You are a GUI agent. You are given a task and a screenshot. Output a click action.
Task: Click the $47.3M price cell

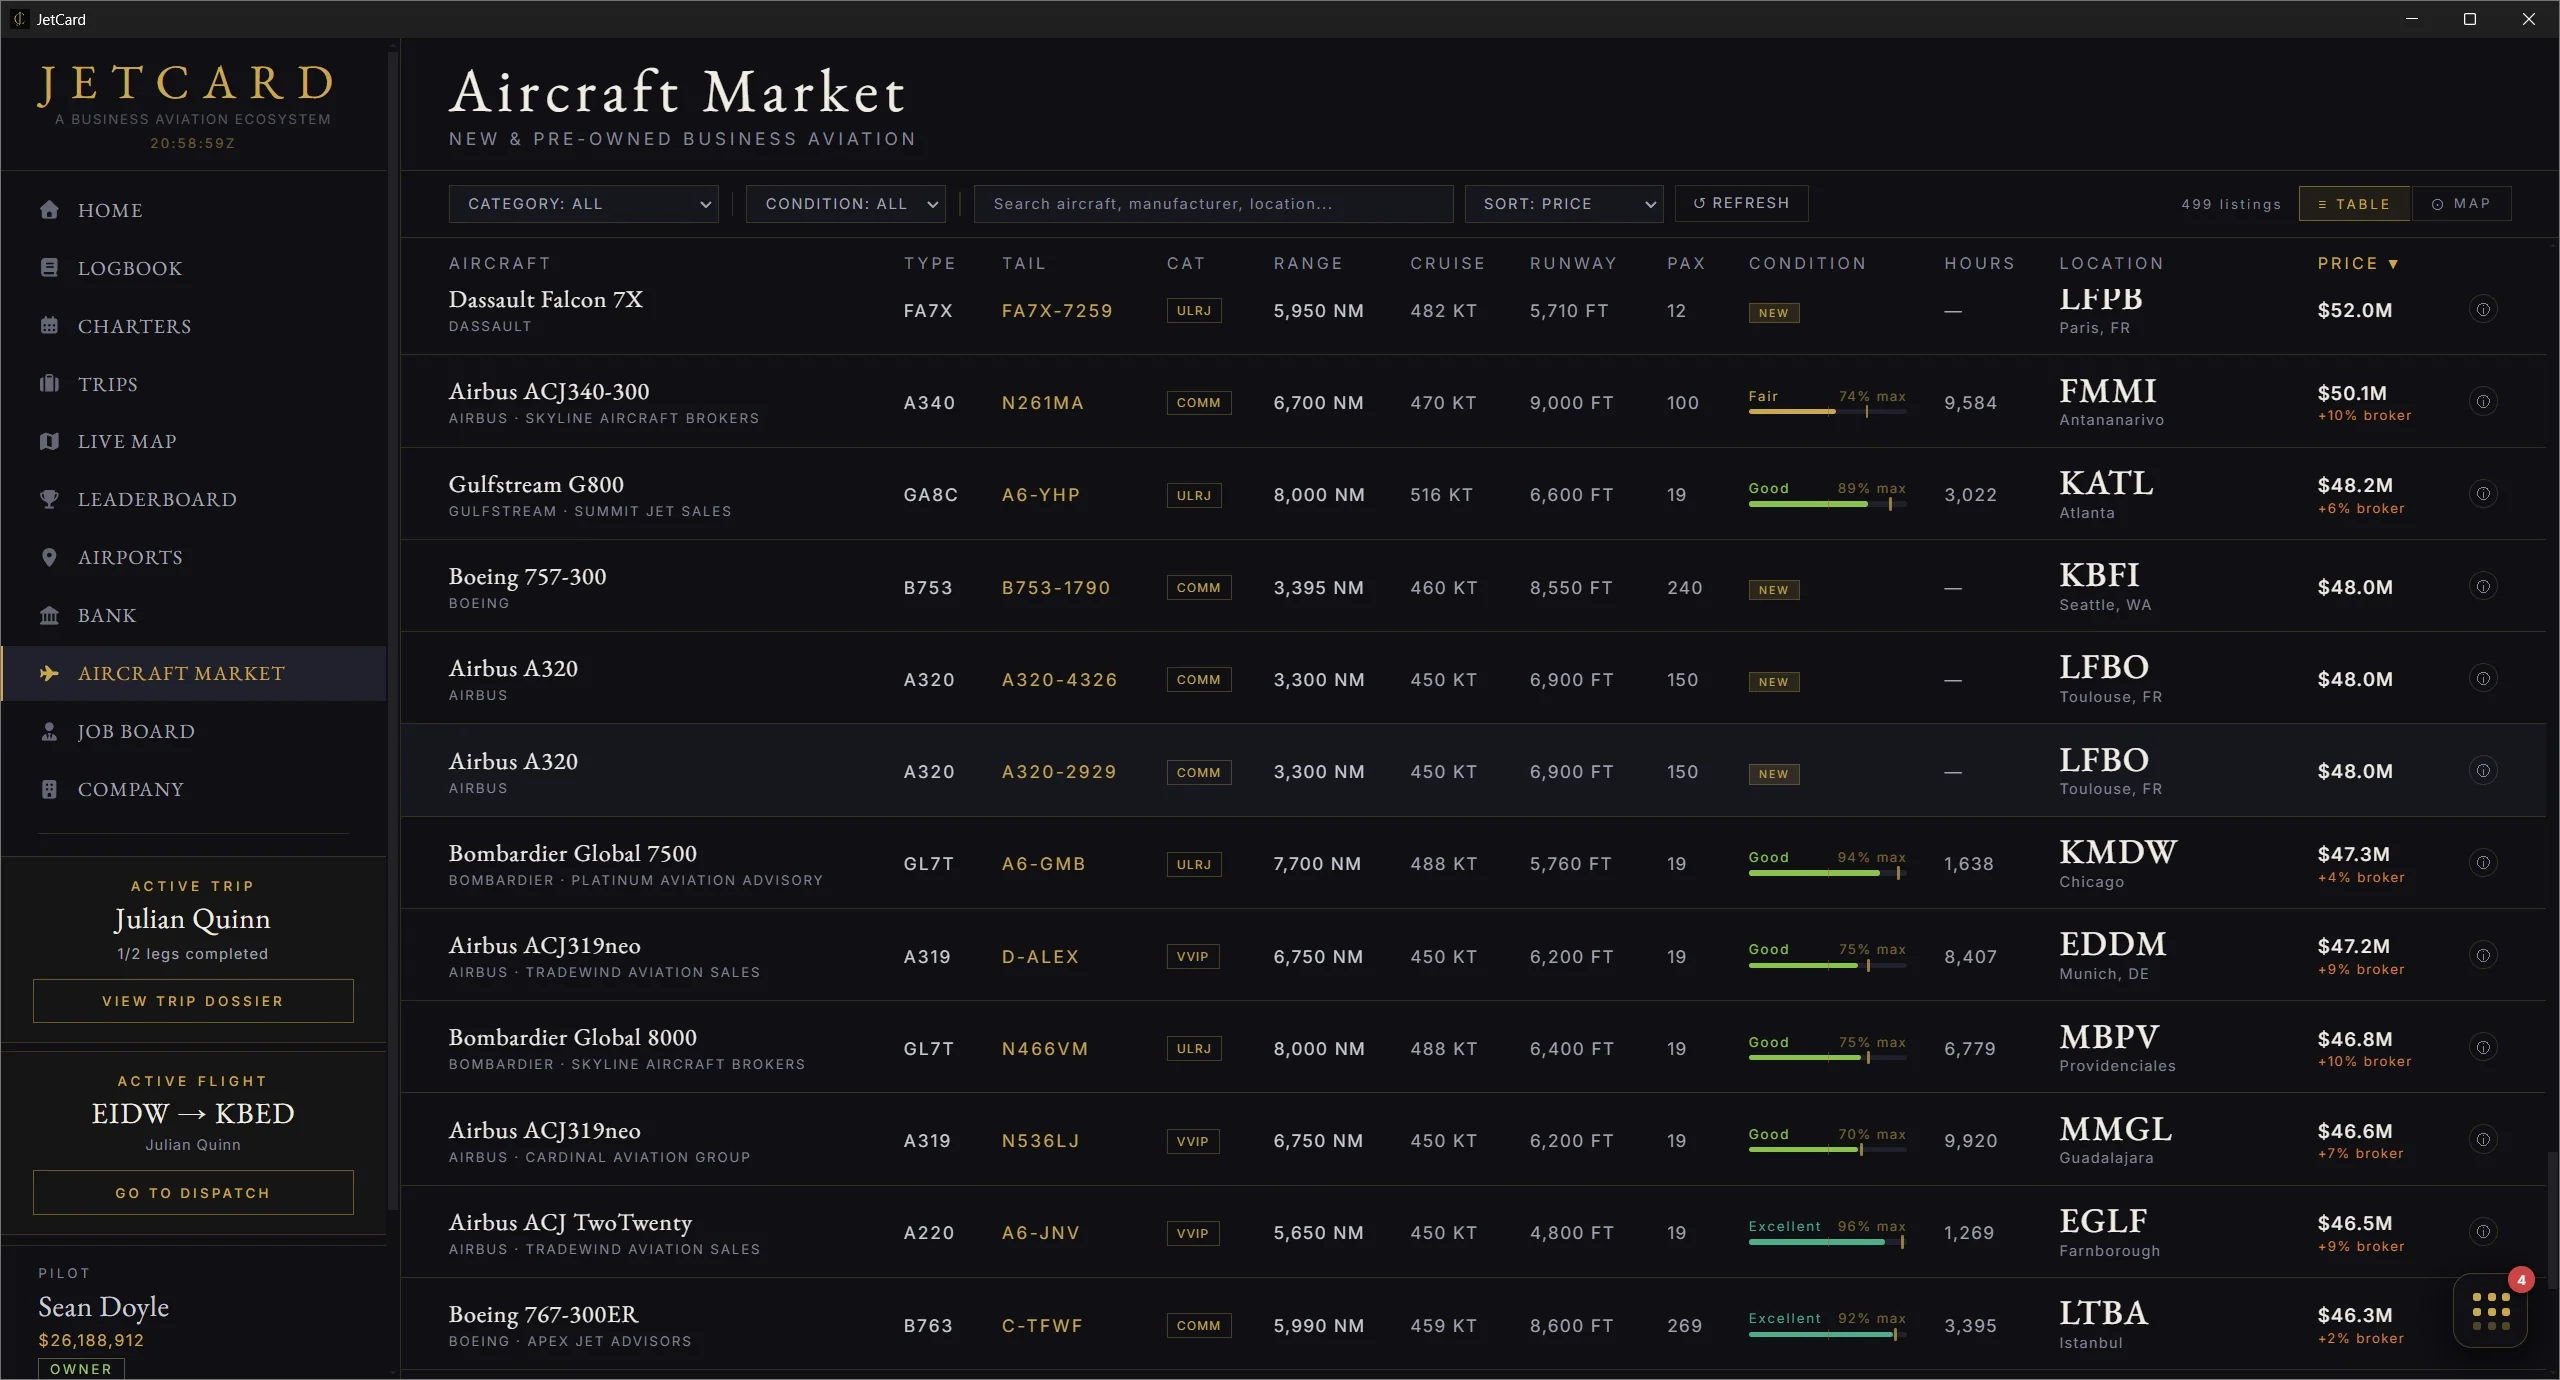2360,864
